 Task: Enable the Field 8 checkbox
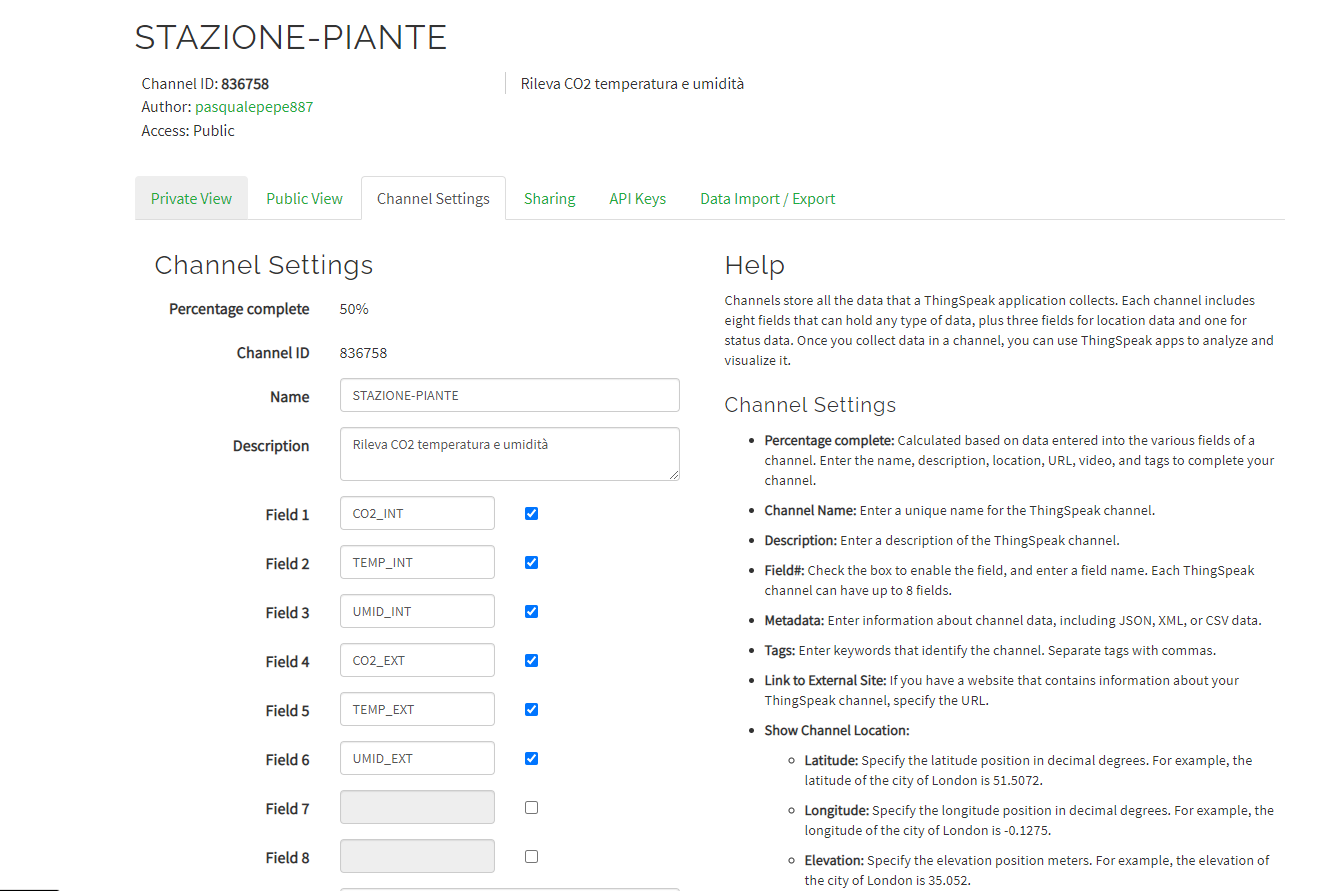pos(531,856)
